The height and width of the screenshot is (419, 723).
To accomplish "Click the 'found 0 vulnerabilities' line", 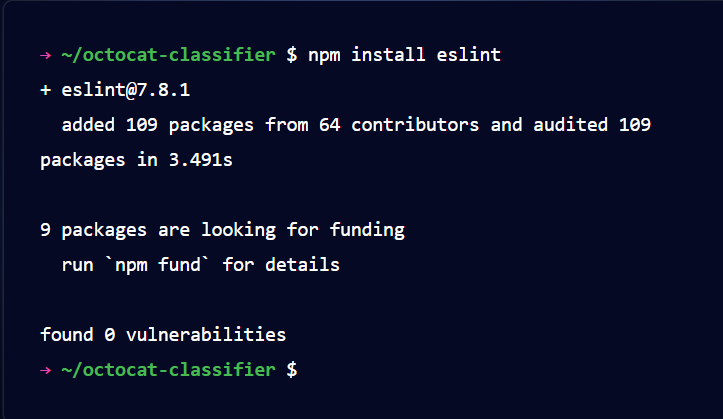I will (163, 335).
